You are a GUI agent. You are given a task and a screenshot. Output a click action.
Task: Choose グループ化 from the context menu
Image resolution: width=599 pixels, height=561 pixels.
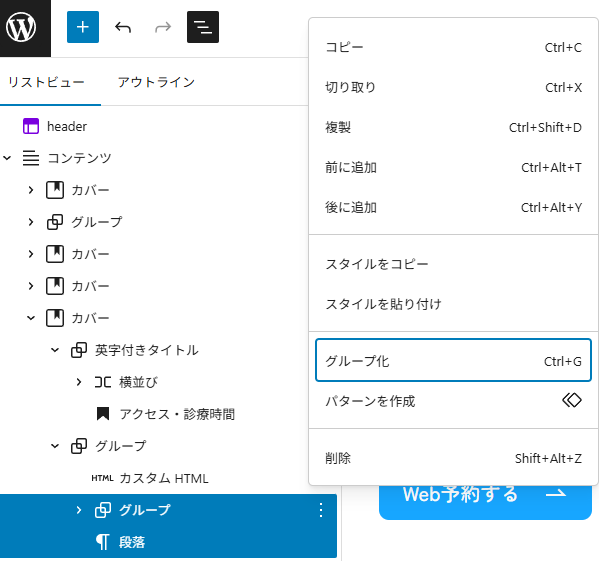453,361
